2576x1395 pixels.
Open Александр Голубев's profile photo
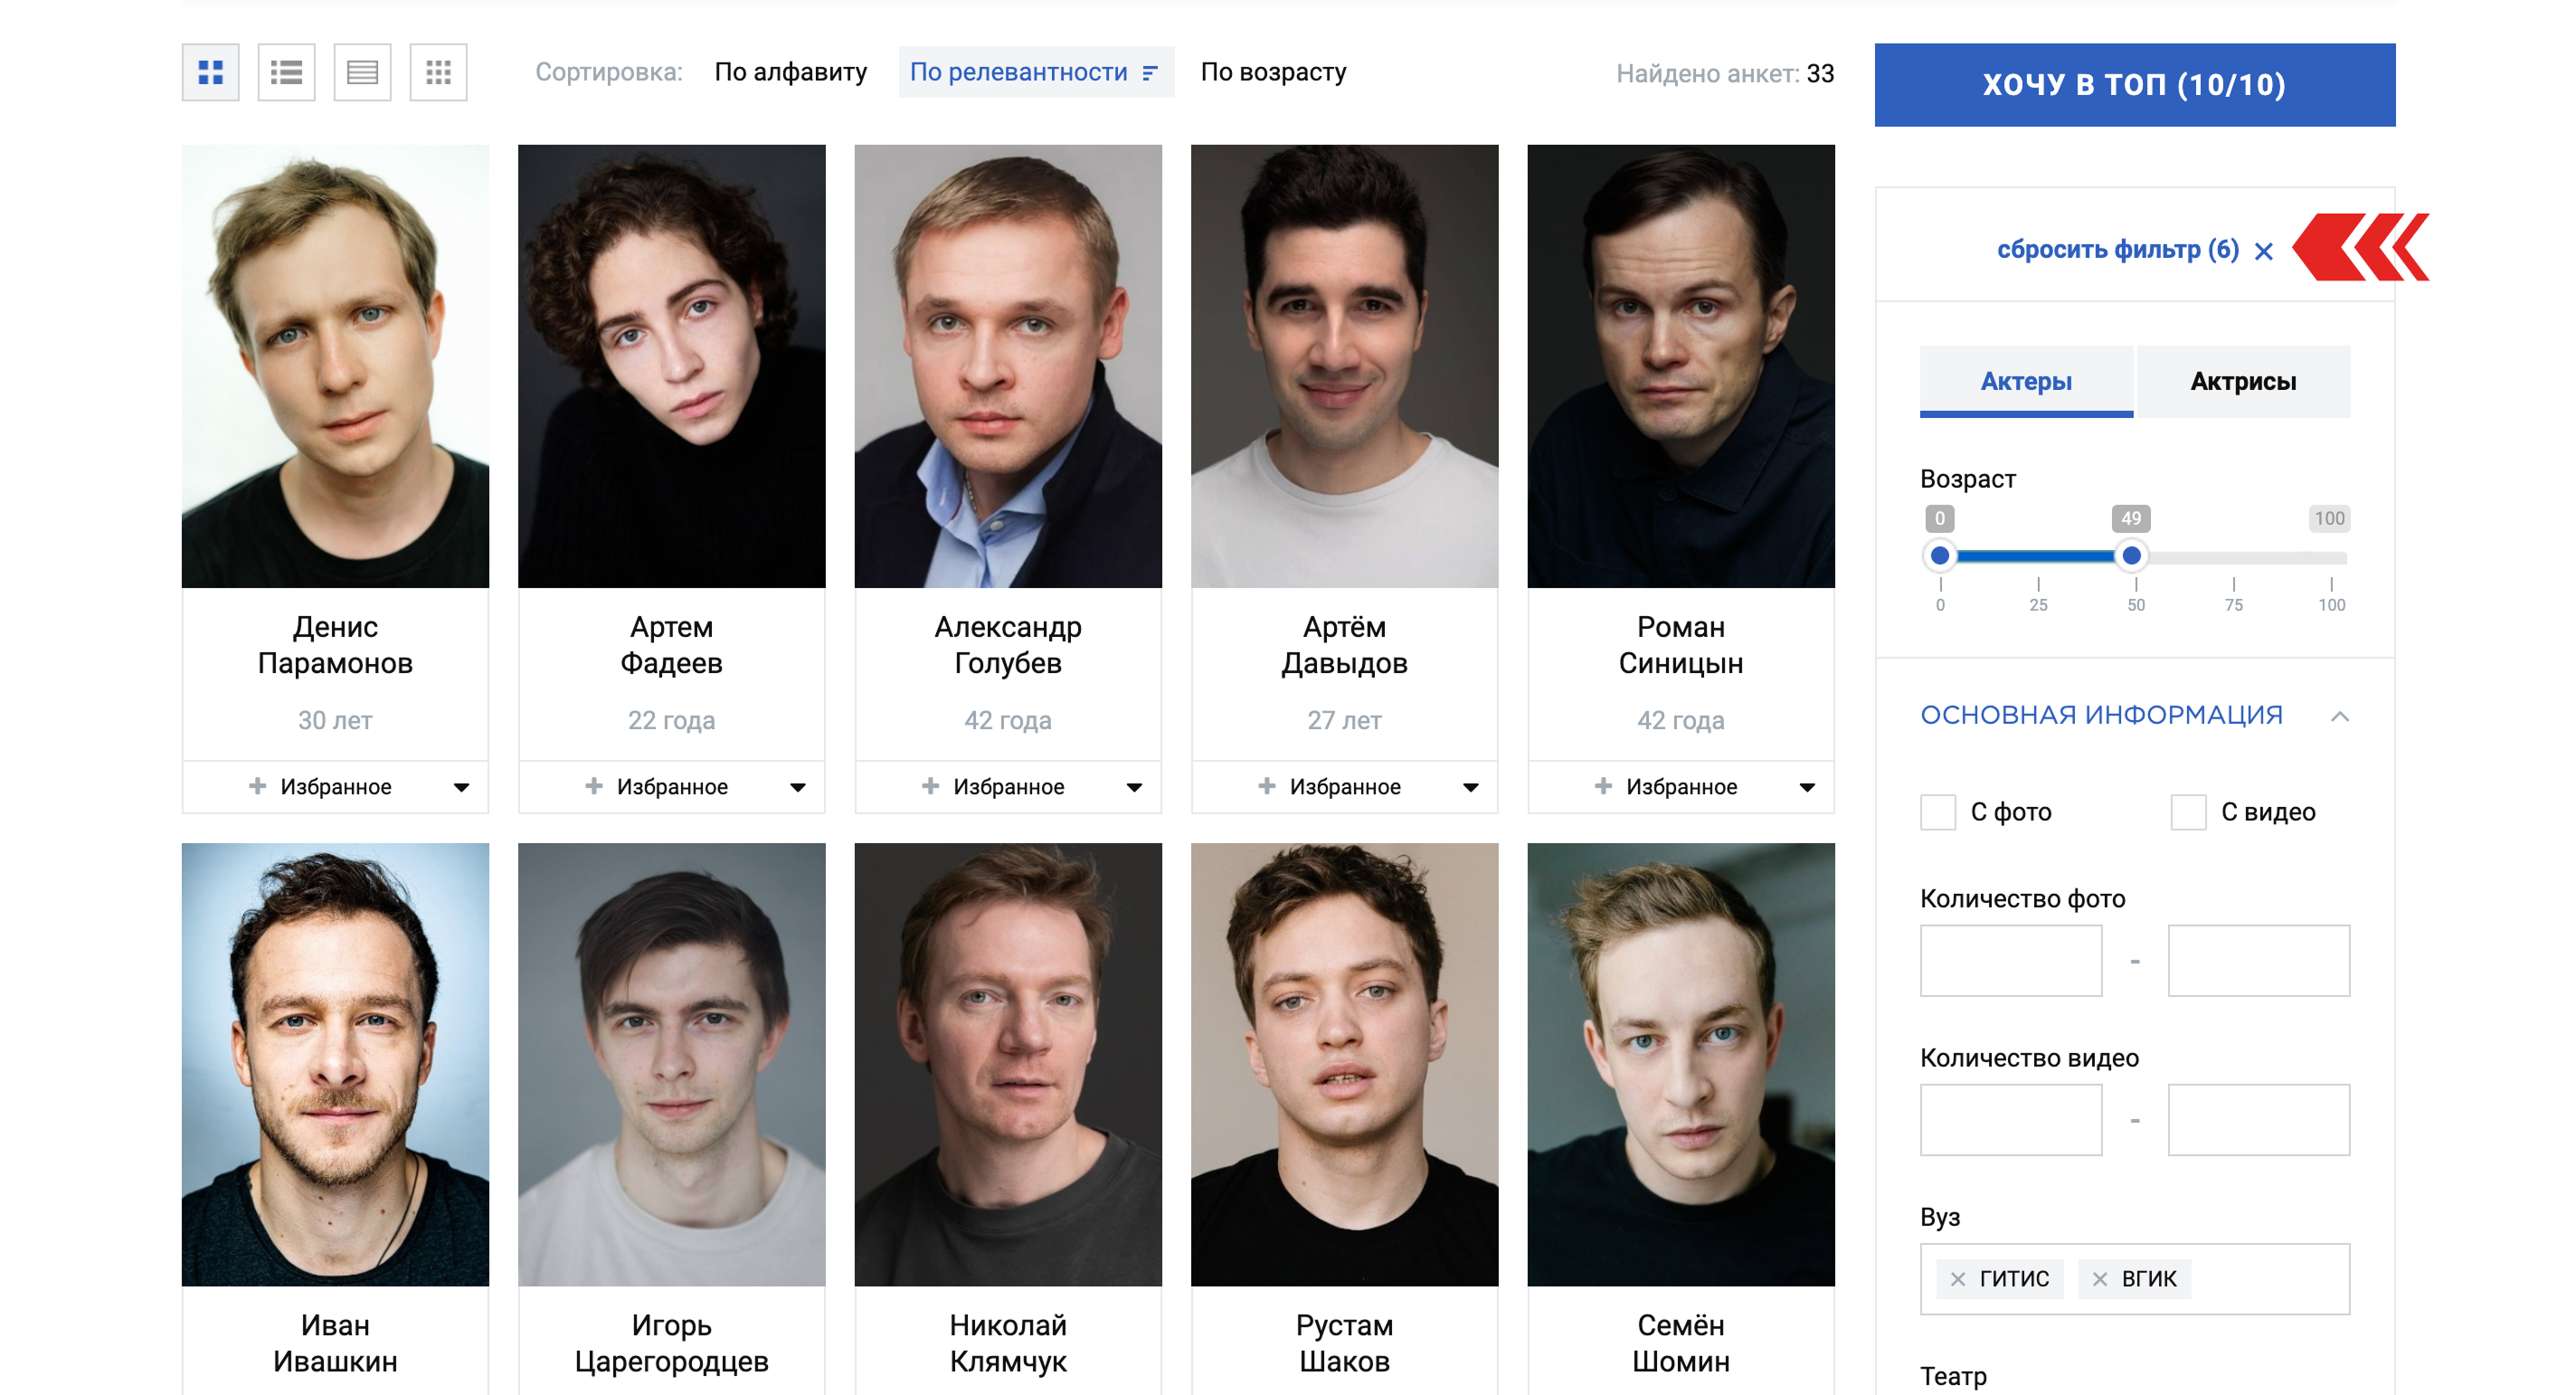[1008, 366]
